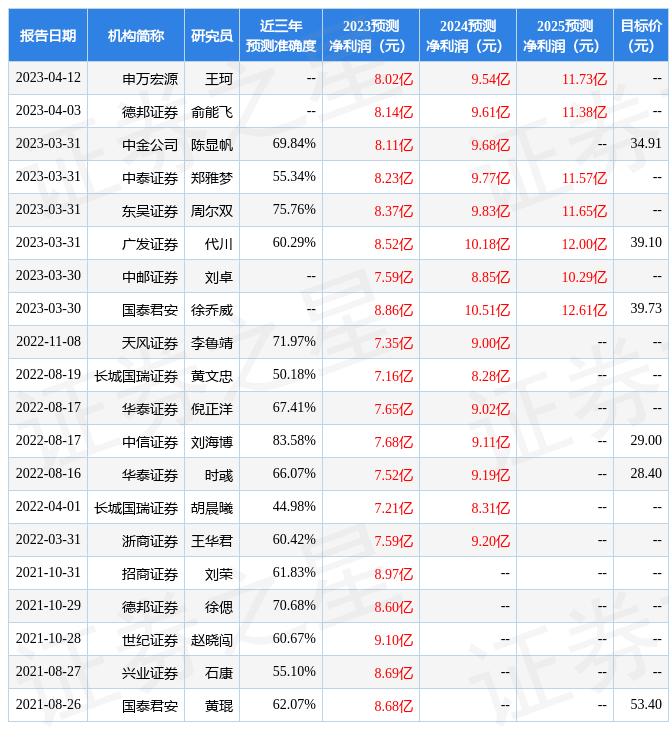Click the 2023预测净利润 column header
This screenshot has height=730, width=669.
pyautogui.click(x=371, y=36)
